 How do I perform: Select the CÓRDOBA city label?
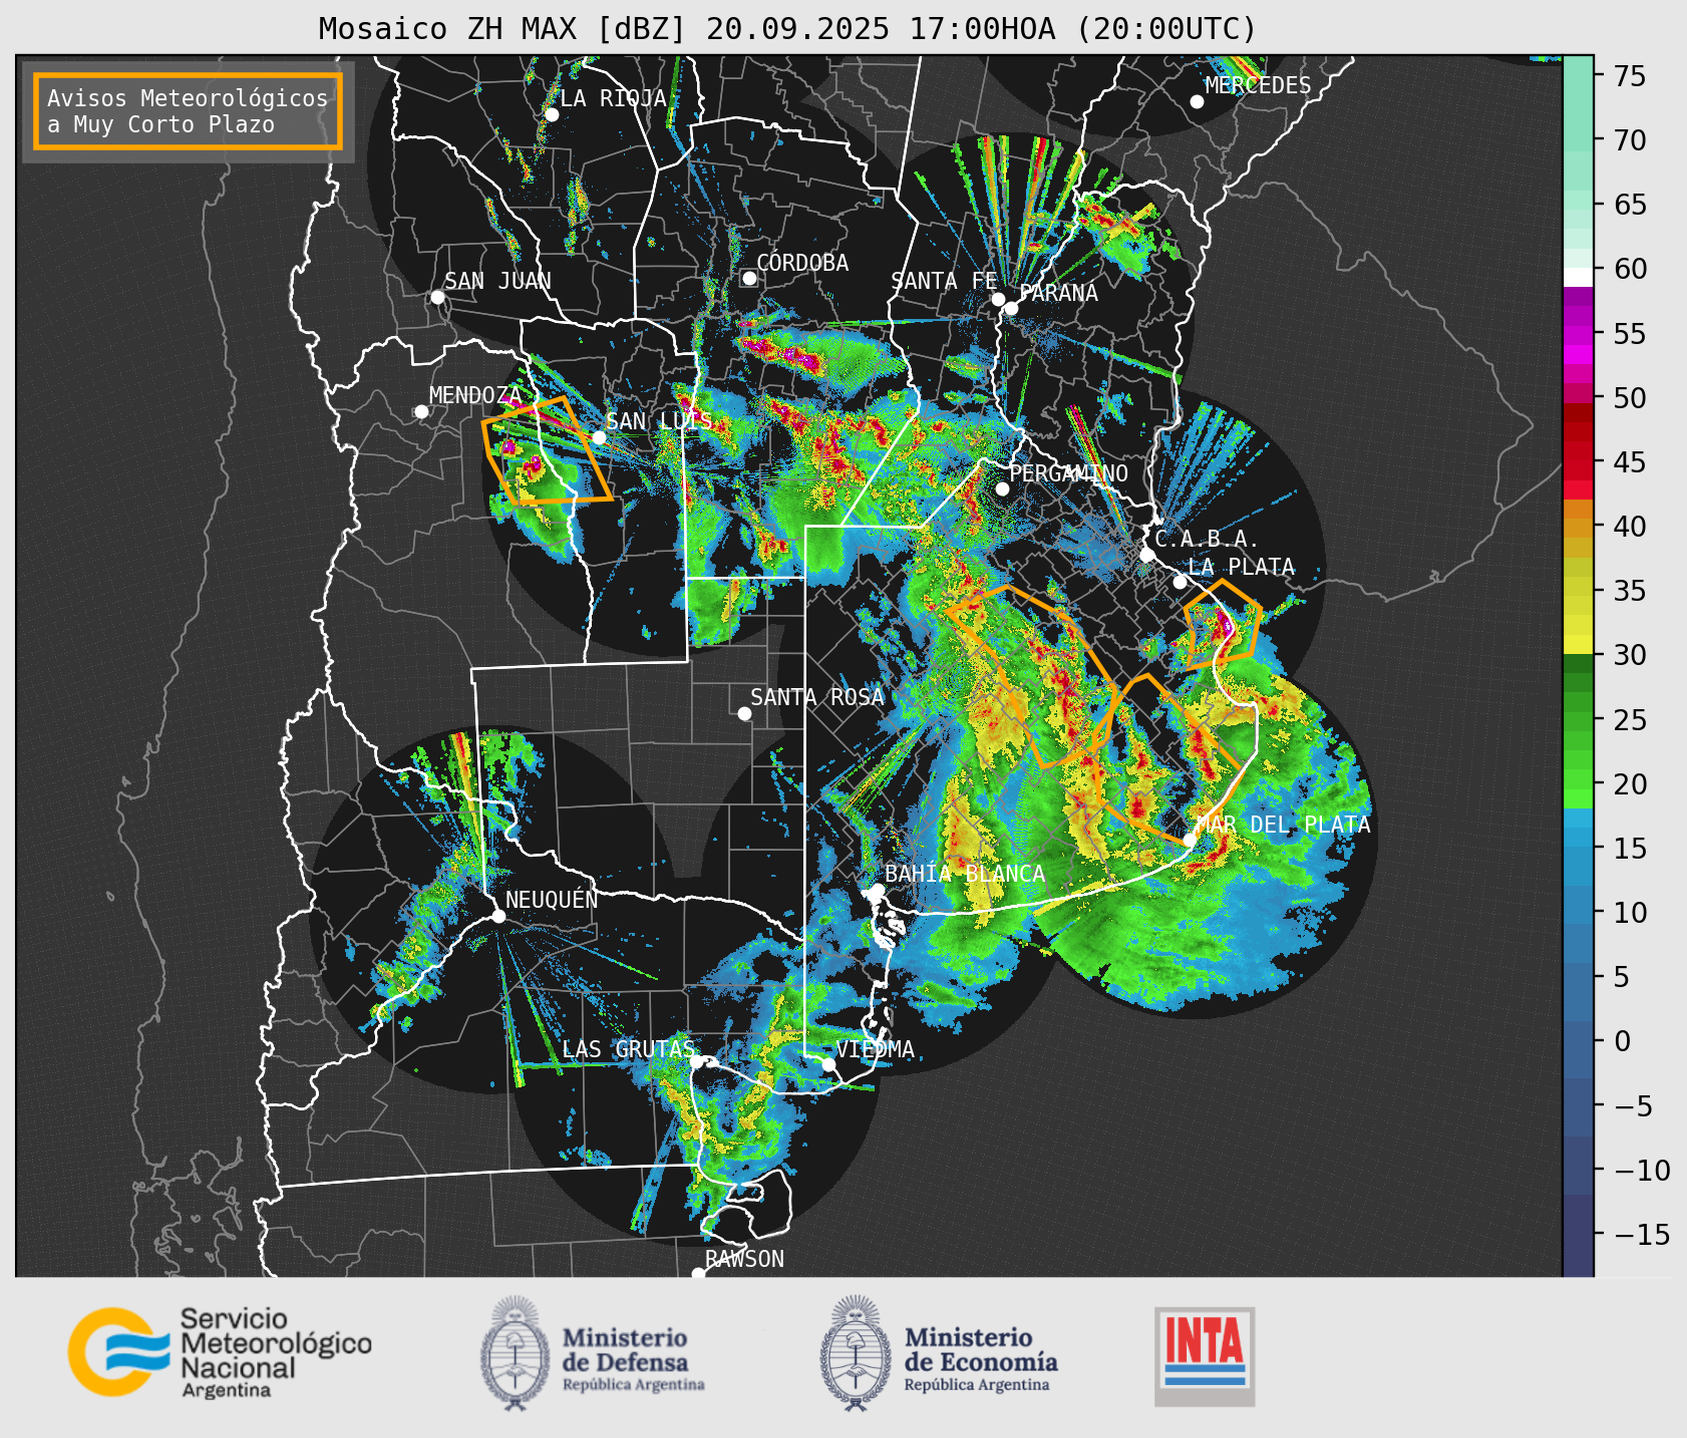coord(802,263)
